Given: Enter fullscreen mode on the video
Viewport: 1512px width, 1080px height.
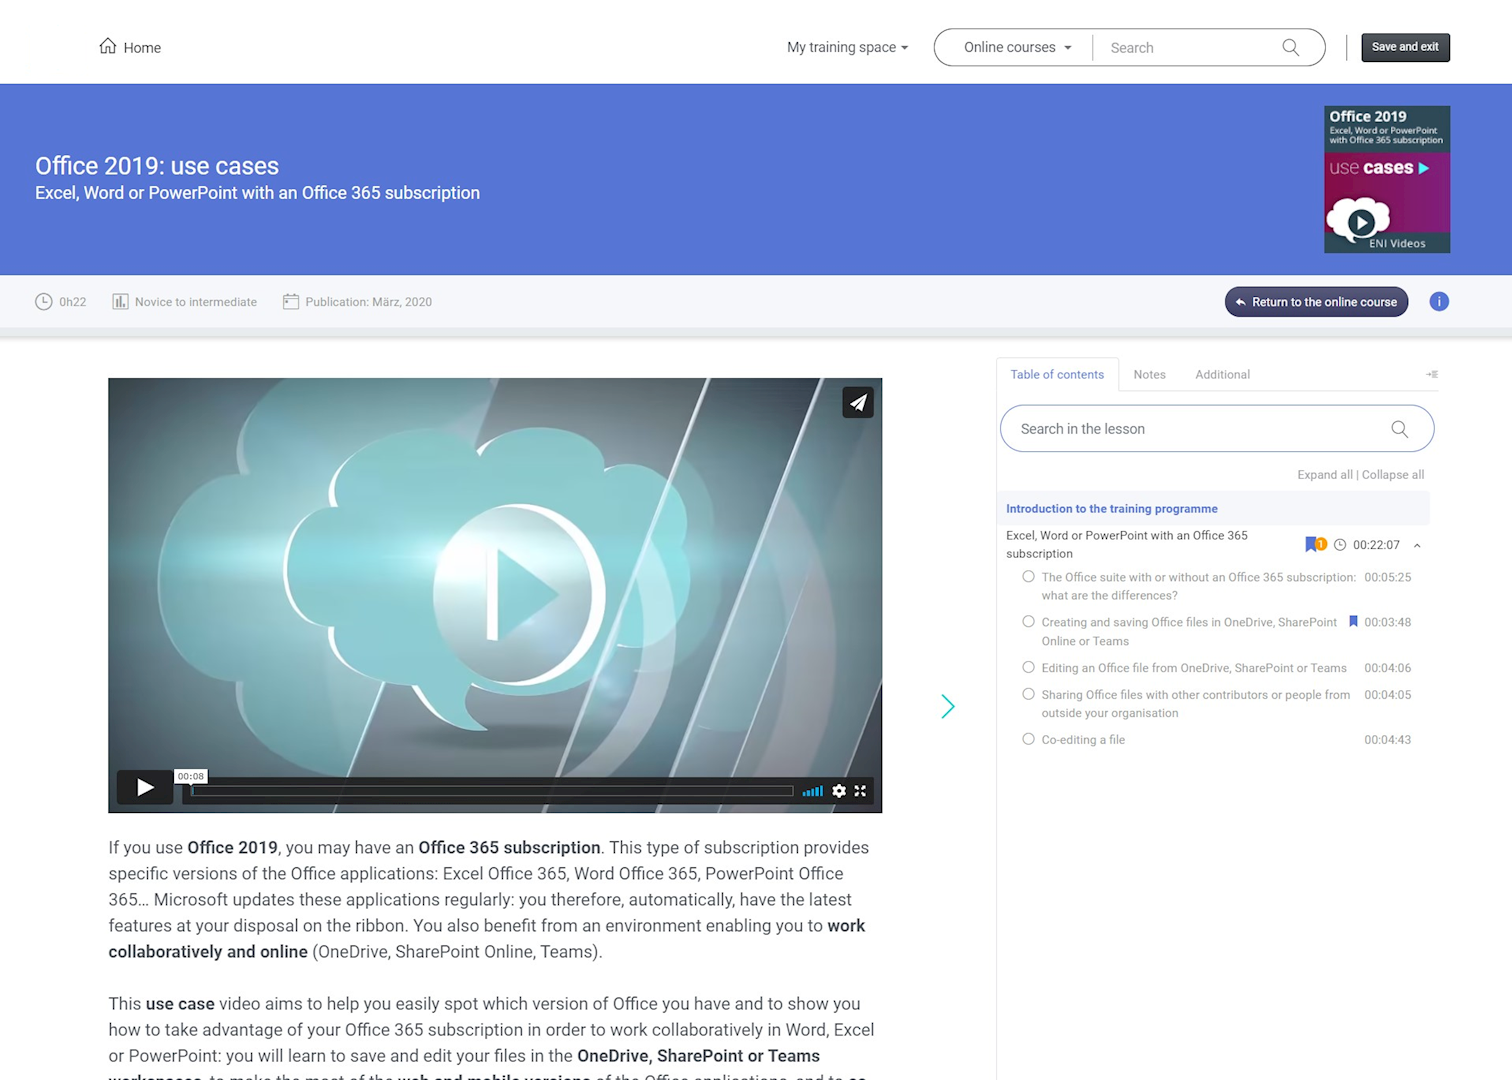Looking at the screenshot, I should click(x=860, y=791).
